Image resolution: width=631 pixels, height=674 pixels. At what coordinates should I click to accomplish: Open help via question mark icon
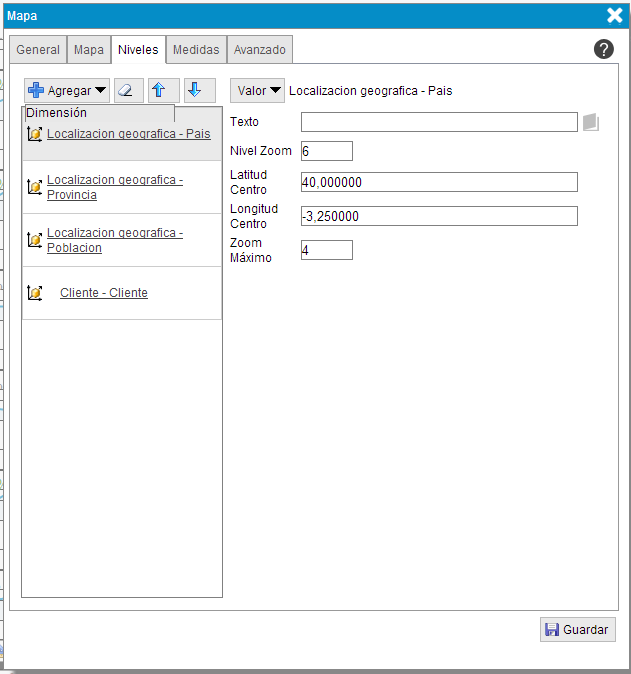[x=603, y=49]
